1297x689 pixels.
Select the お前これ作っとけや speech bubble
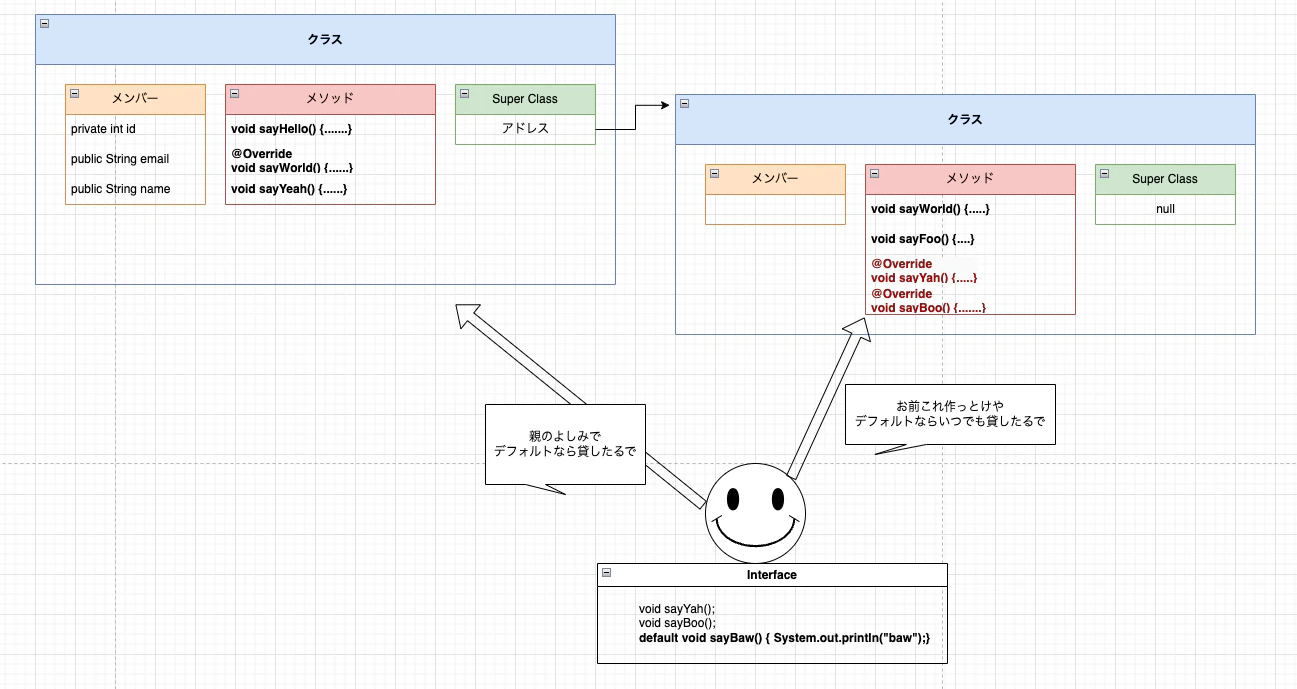pos(949,413)
